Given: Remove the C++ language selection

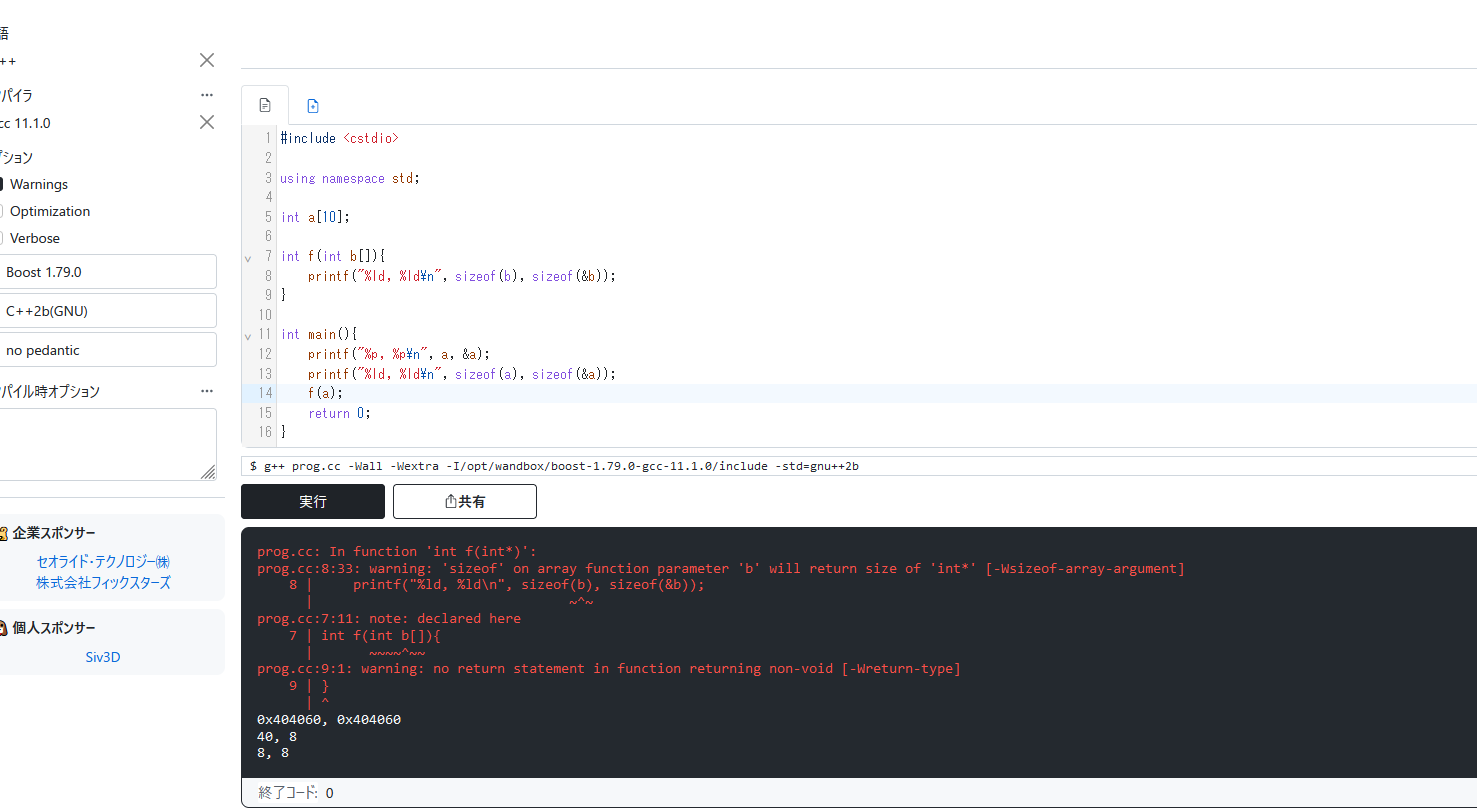Looking at the screenshot, I should click(207, 60).
